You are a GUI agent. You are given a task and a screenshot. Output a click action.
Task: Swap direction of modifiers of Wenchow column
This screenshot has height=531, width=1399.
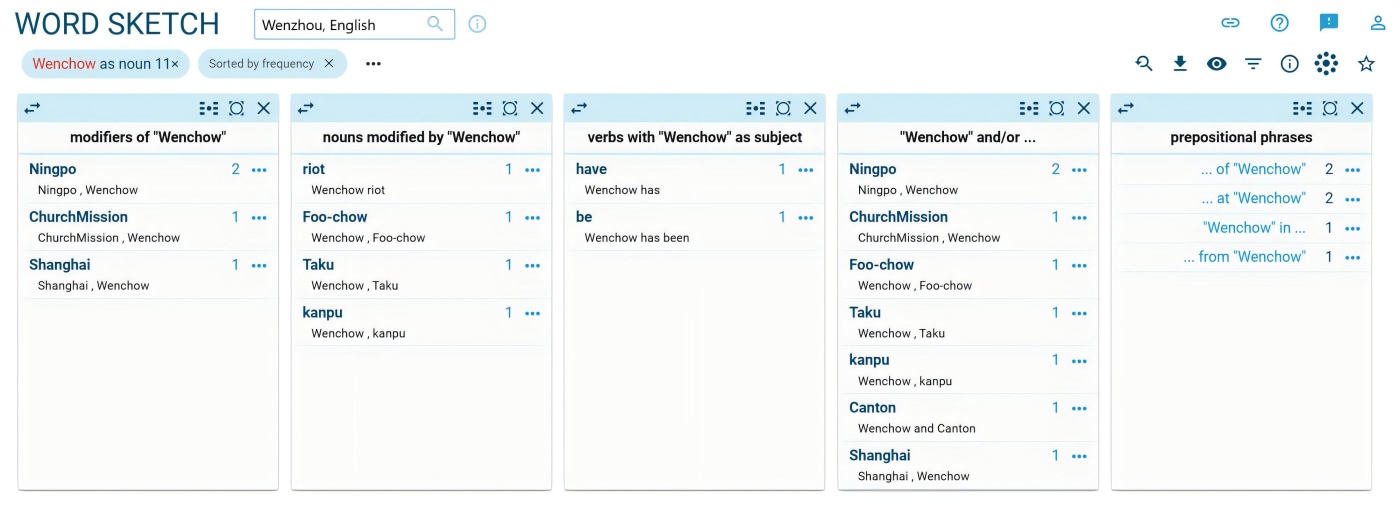[x=33, y=108]
